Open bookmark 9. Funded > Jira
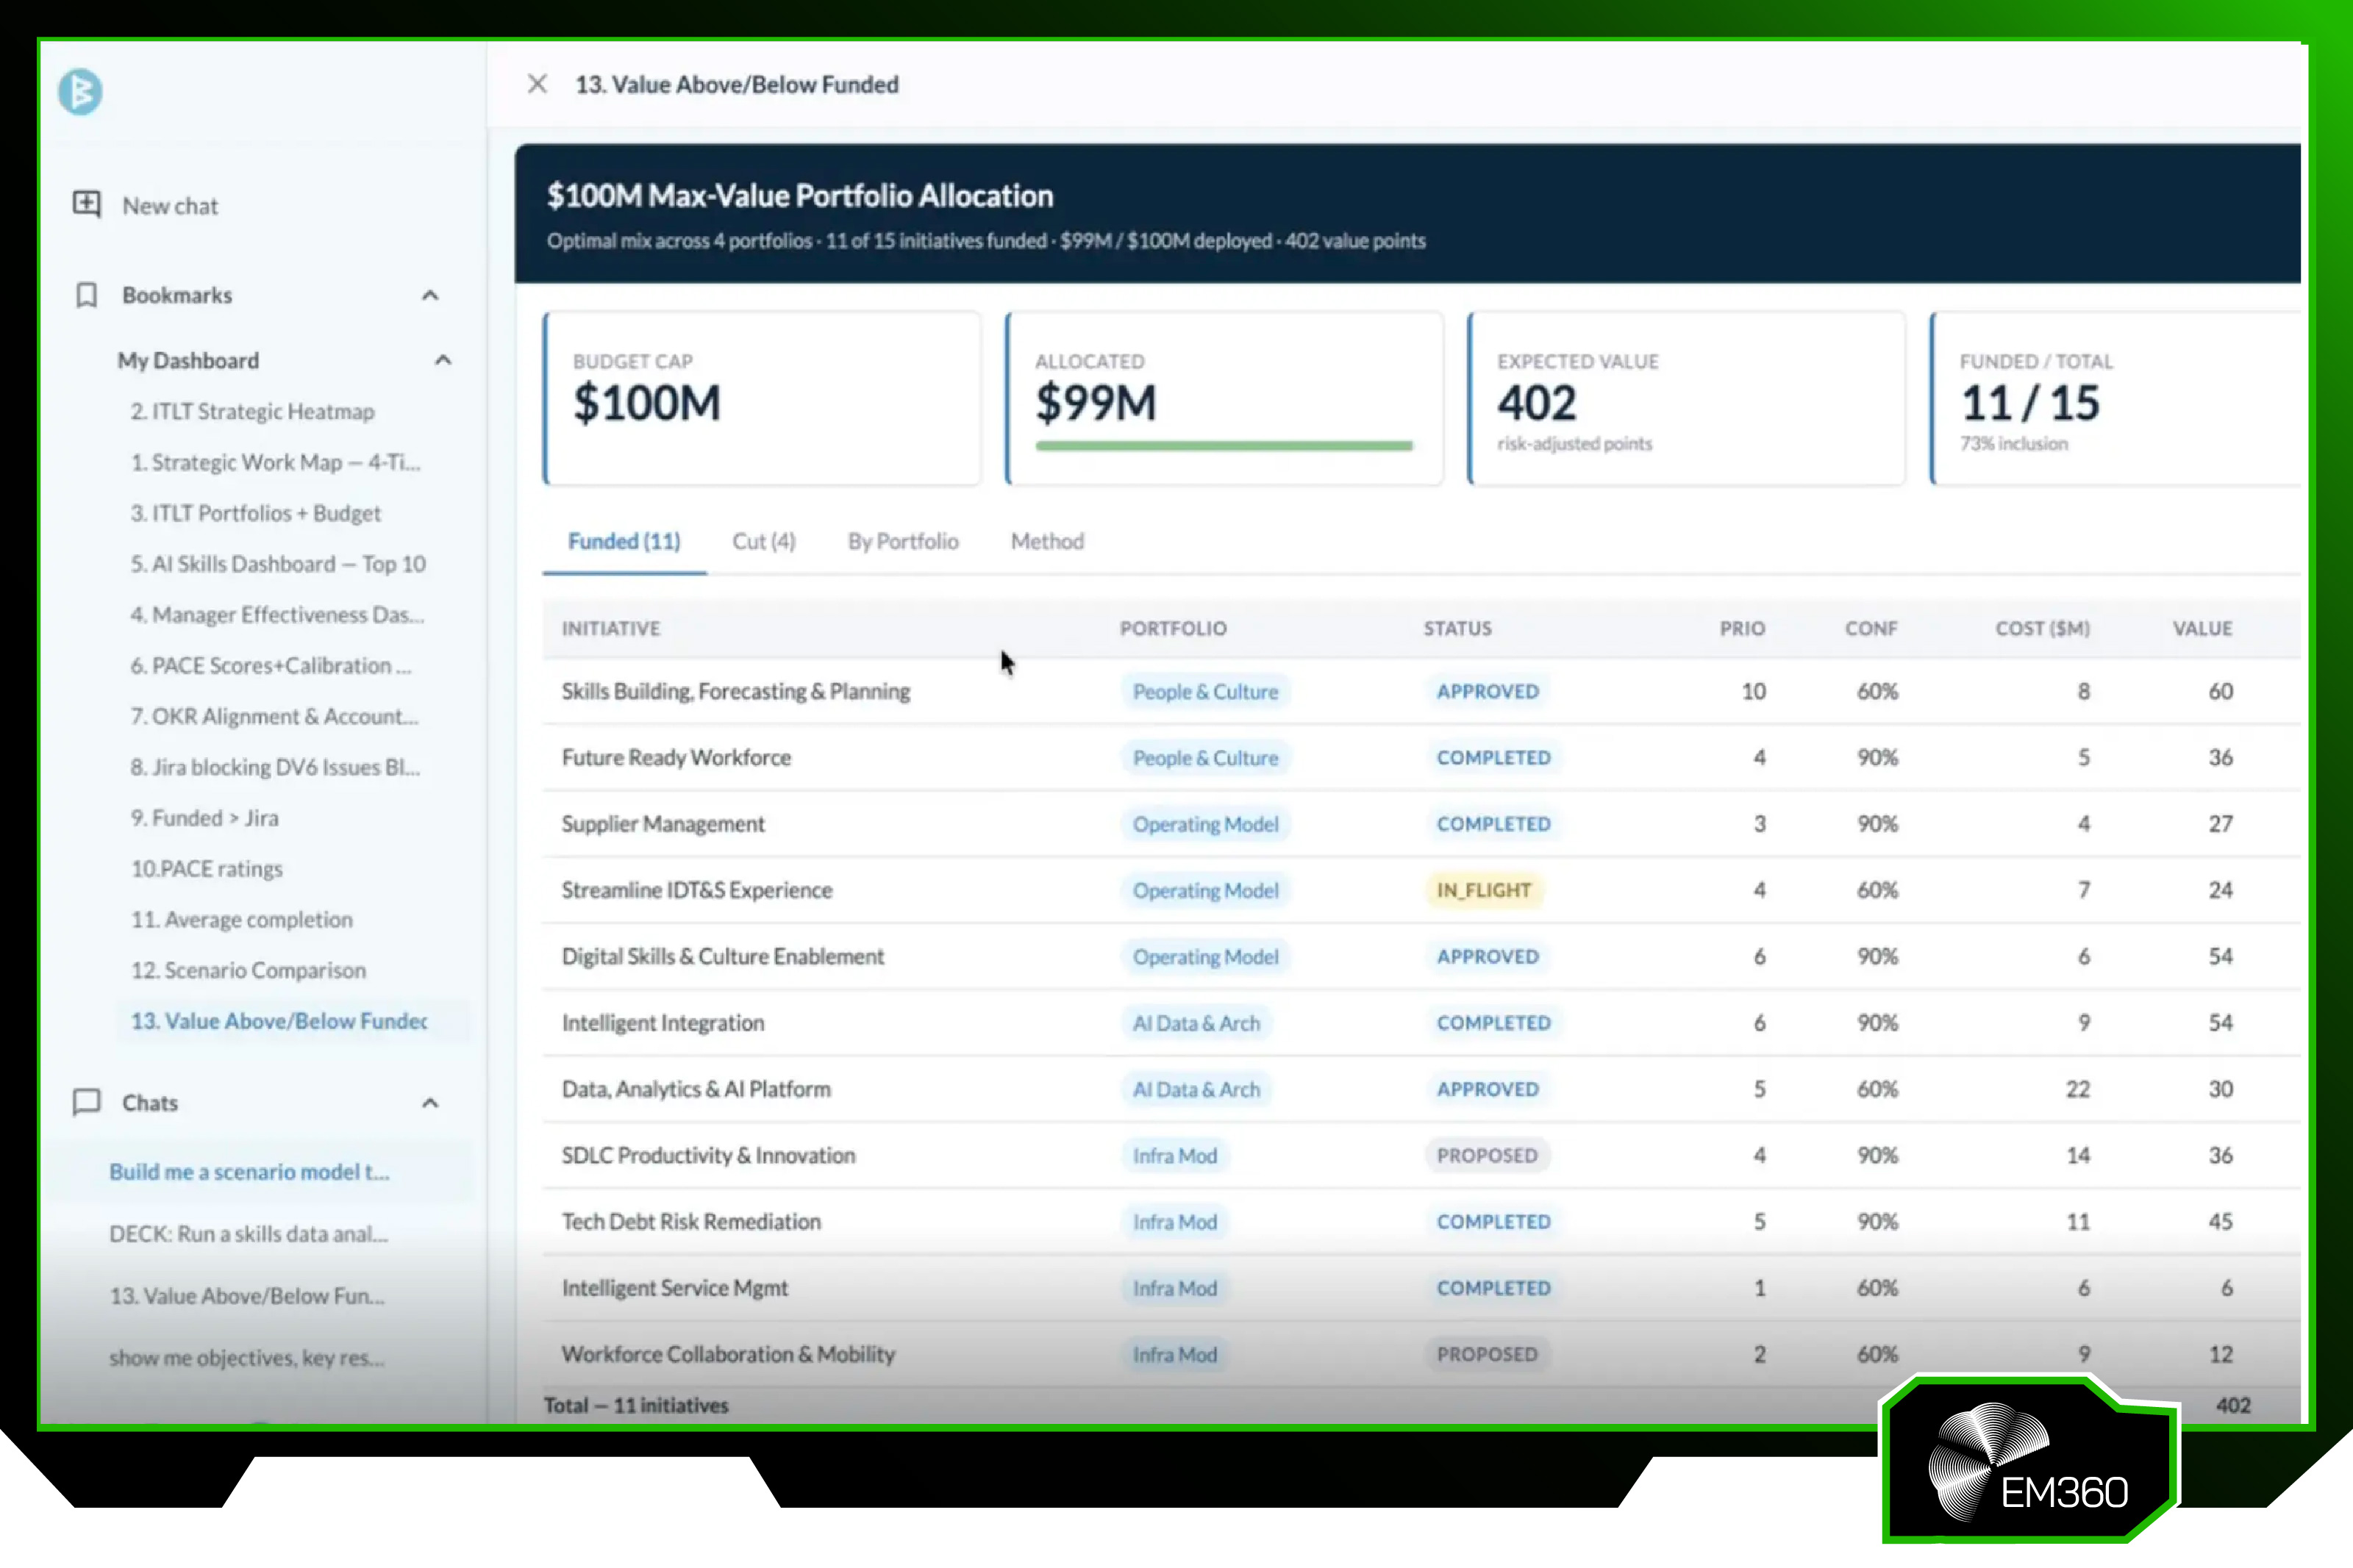 (204, 818)
